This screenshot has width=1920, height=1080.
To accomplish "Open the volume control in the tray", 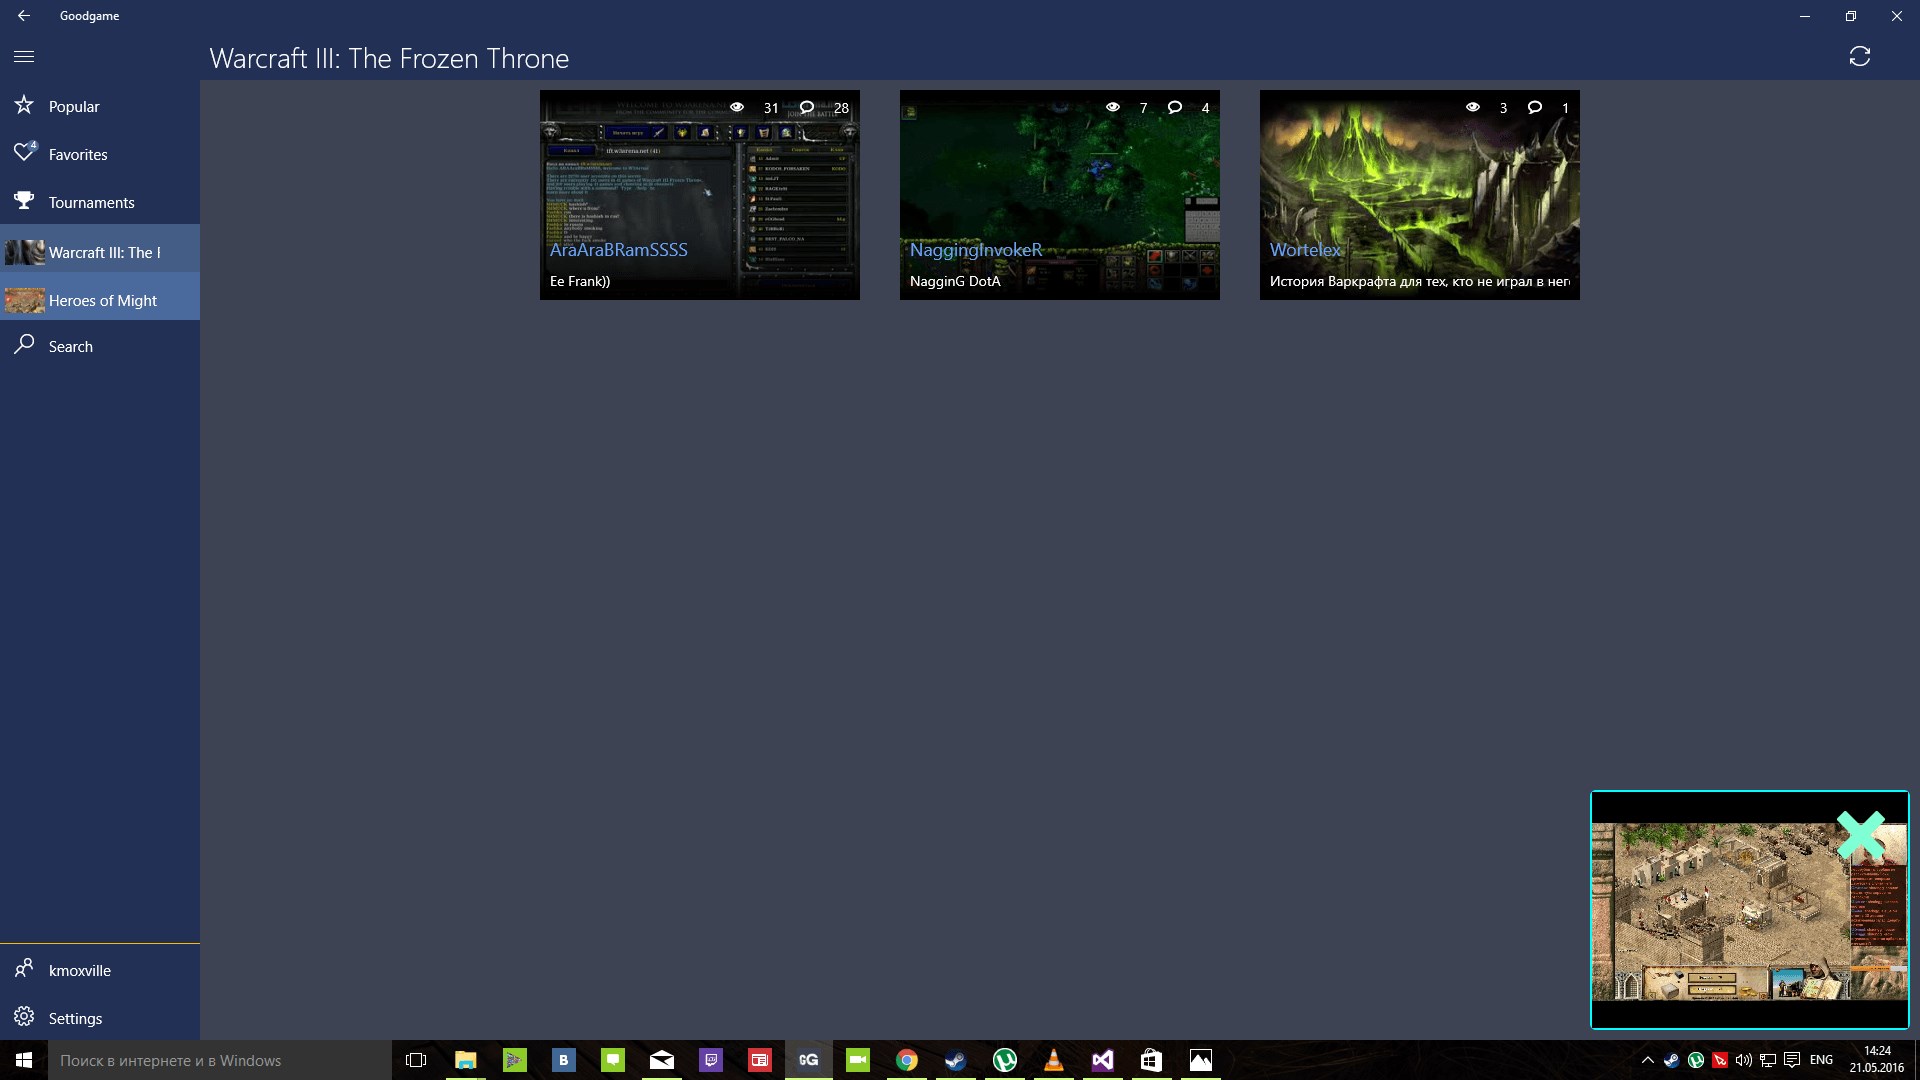I will click(1744, 1060).
